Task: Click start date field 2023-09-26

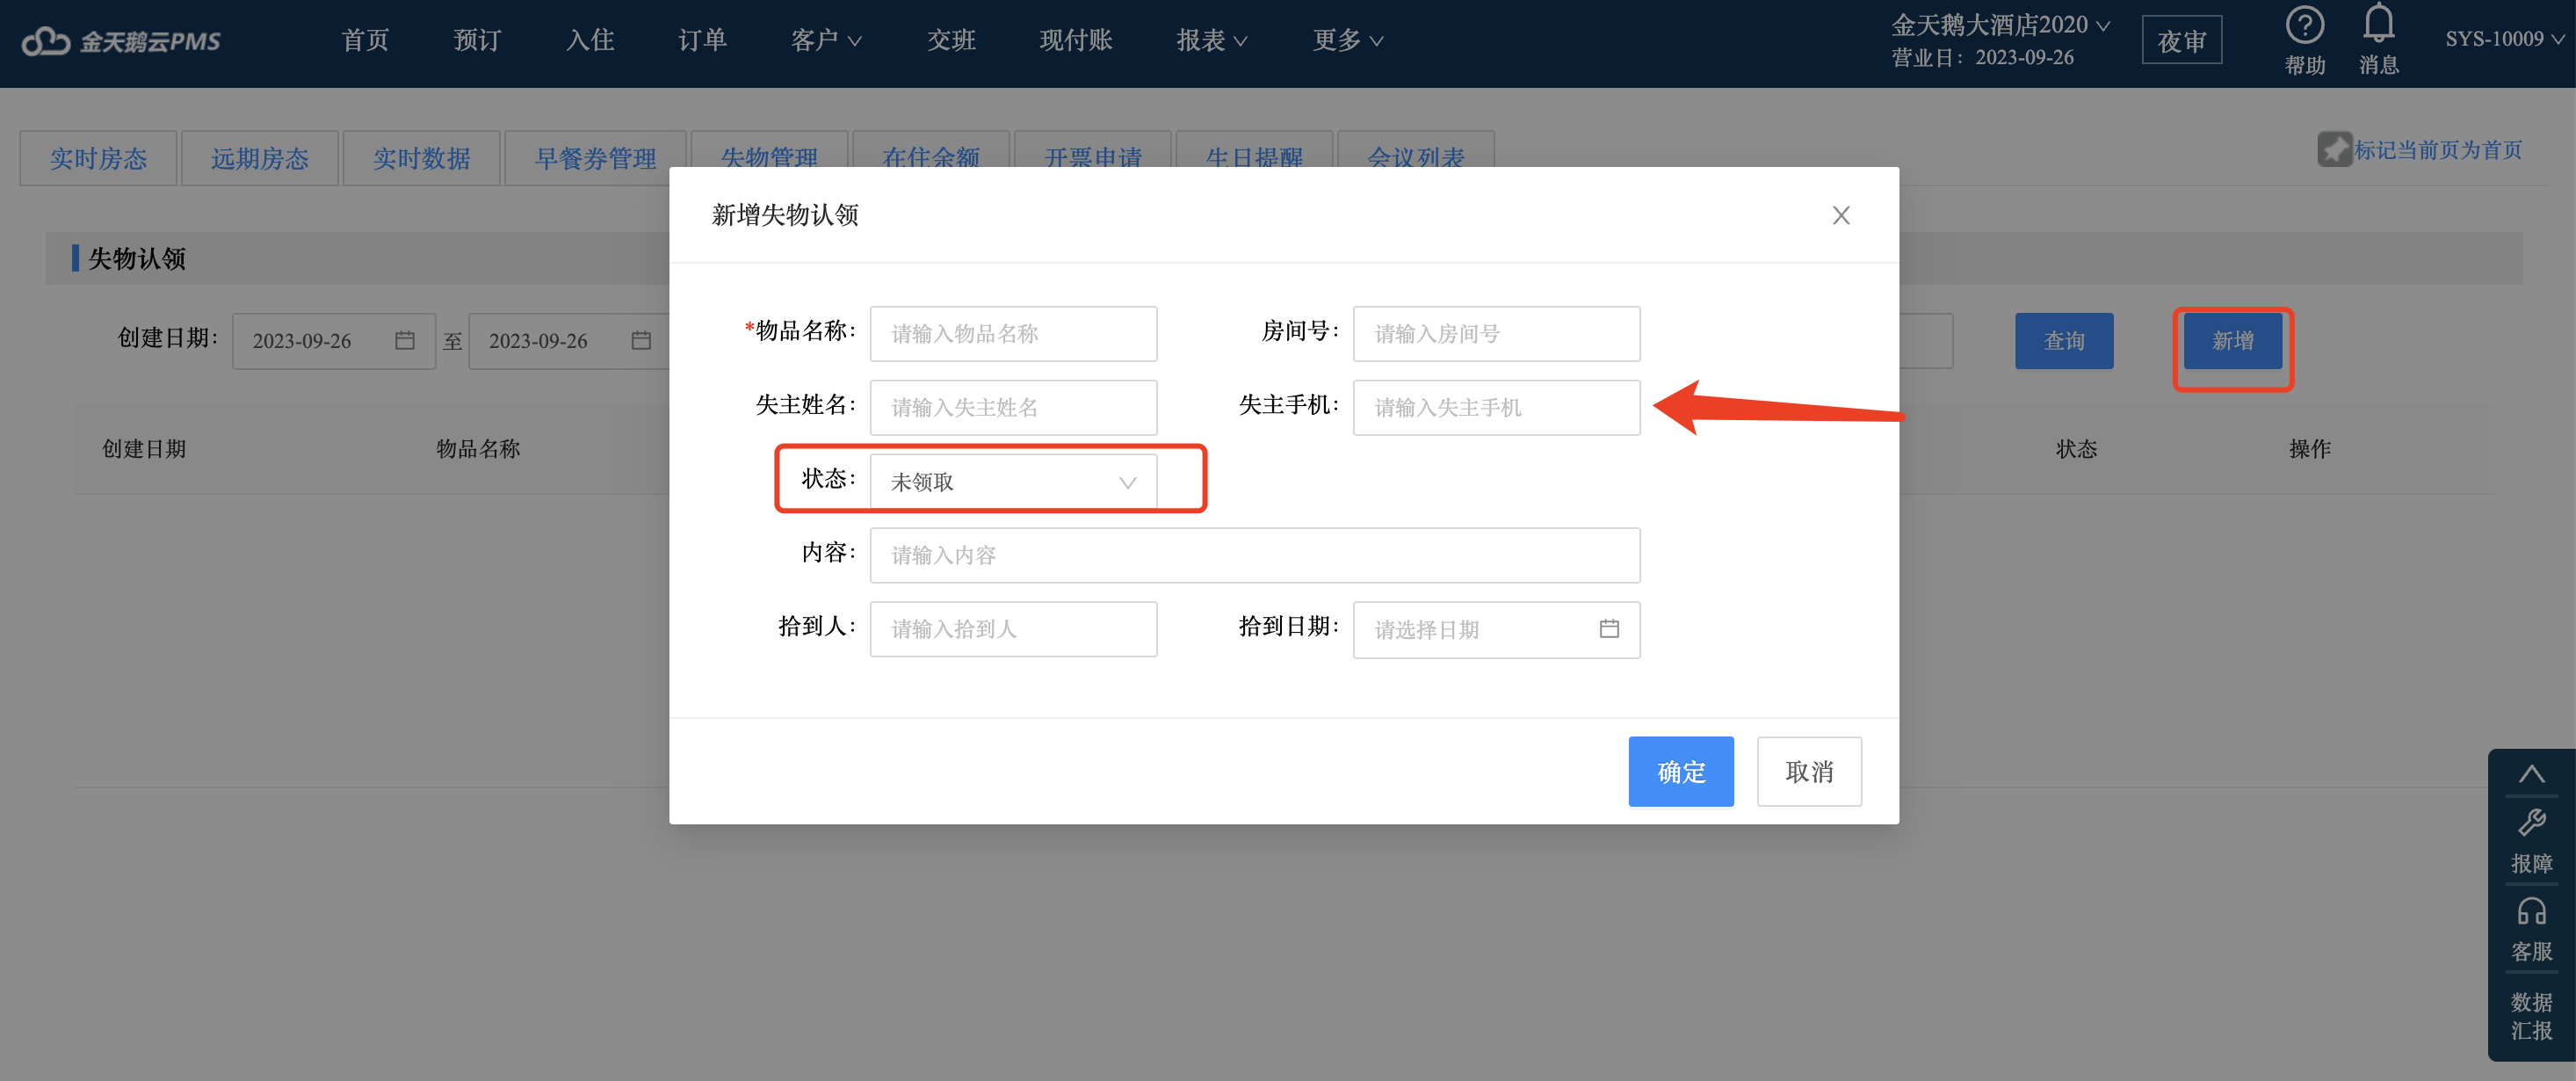Action: pos(333,341)
